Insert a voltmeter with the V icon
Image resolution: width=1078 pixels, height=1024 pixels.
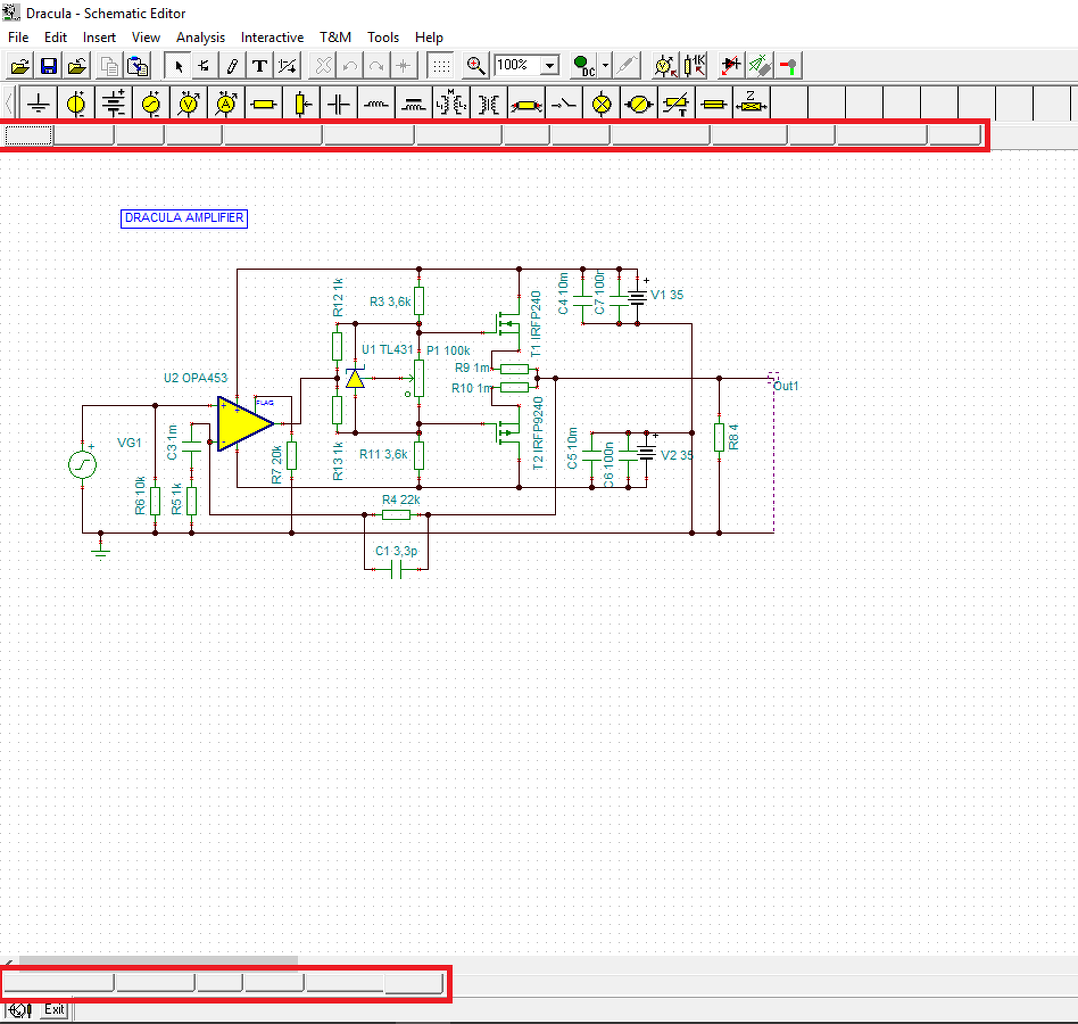pos(188,104)
